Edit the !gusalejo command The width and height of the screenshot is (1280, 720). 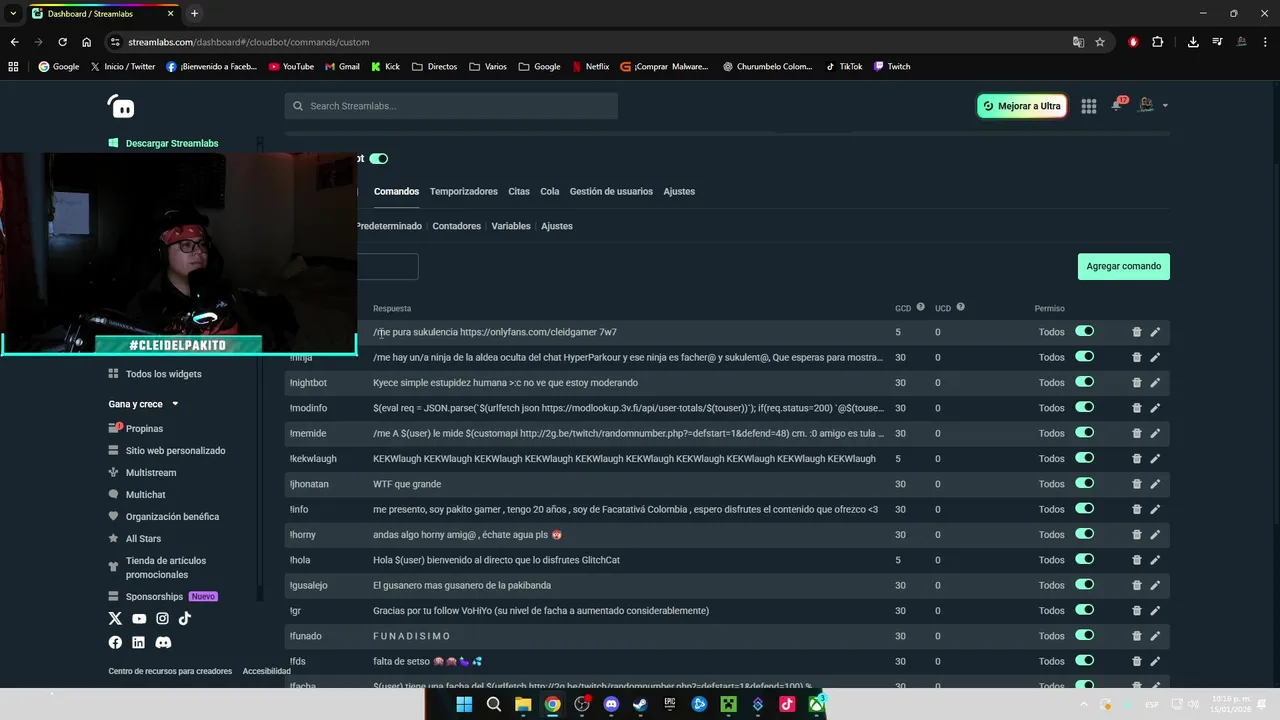pyautogui.click(x=1155, y=585)
